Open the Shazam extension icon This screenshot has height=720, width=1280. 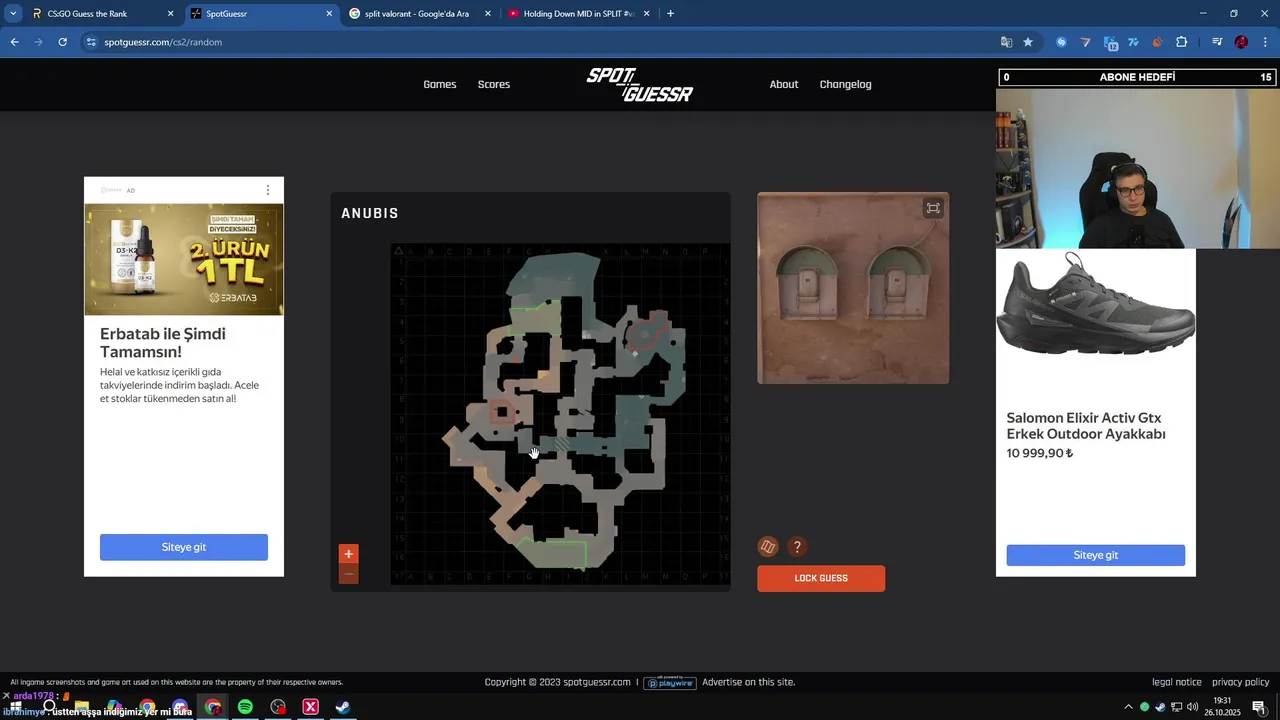(x=1061, y=42)
